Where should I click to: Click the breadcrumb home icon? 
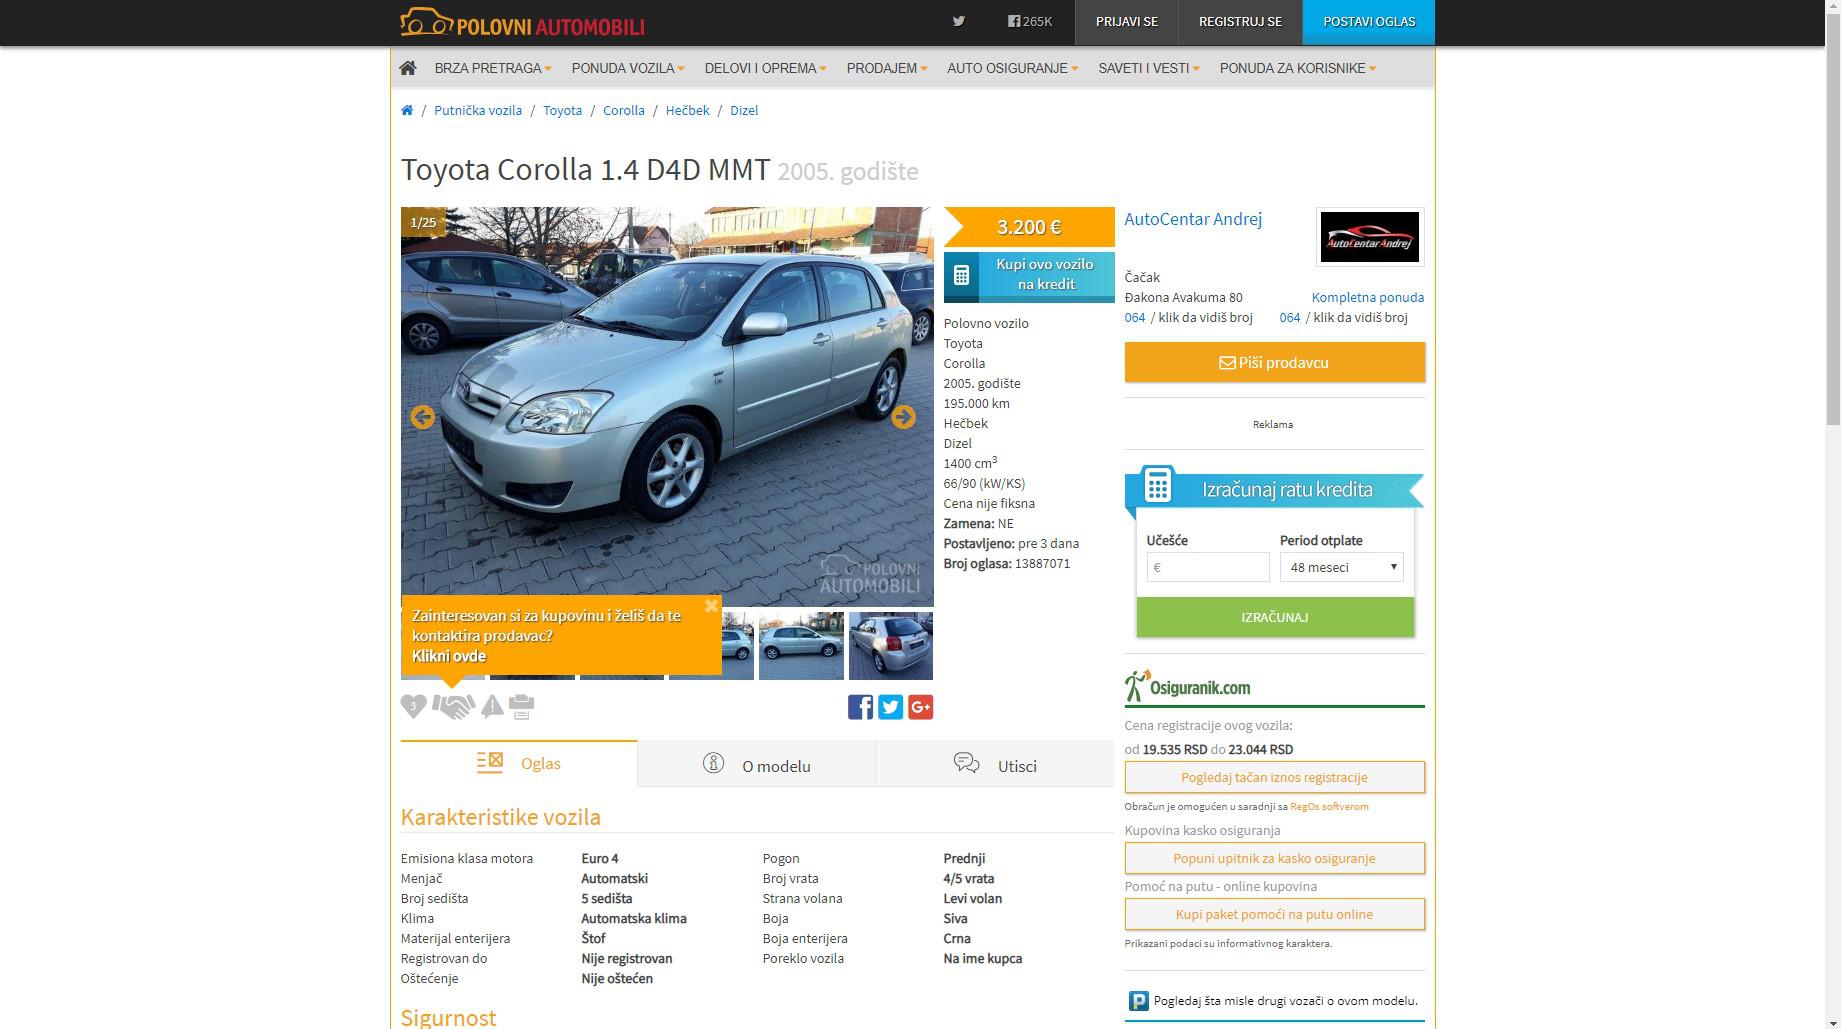(x=407, y=110)
